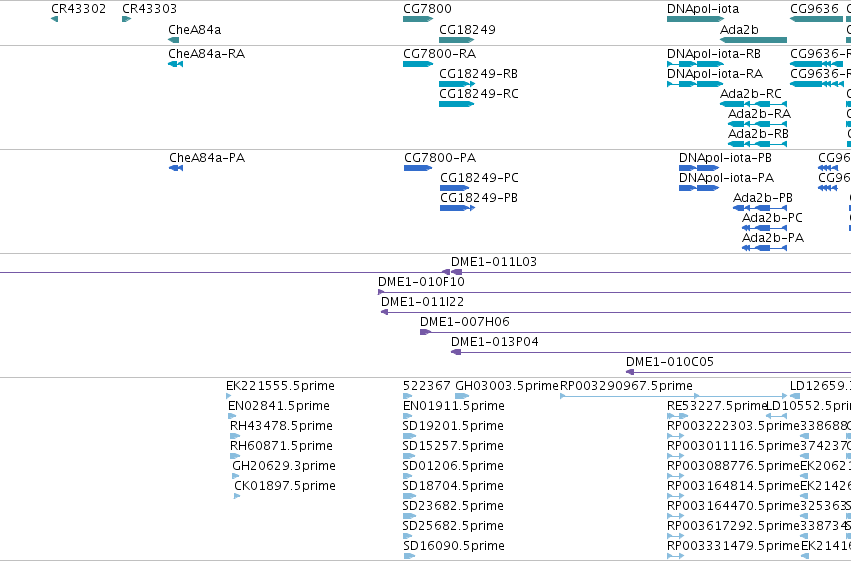Select transcript CG18249-RC
851x561 pixels.
tap(456, 104)
